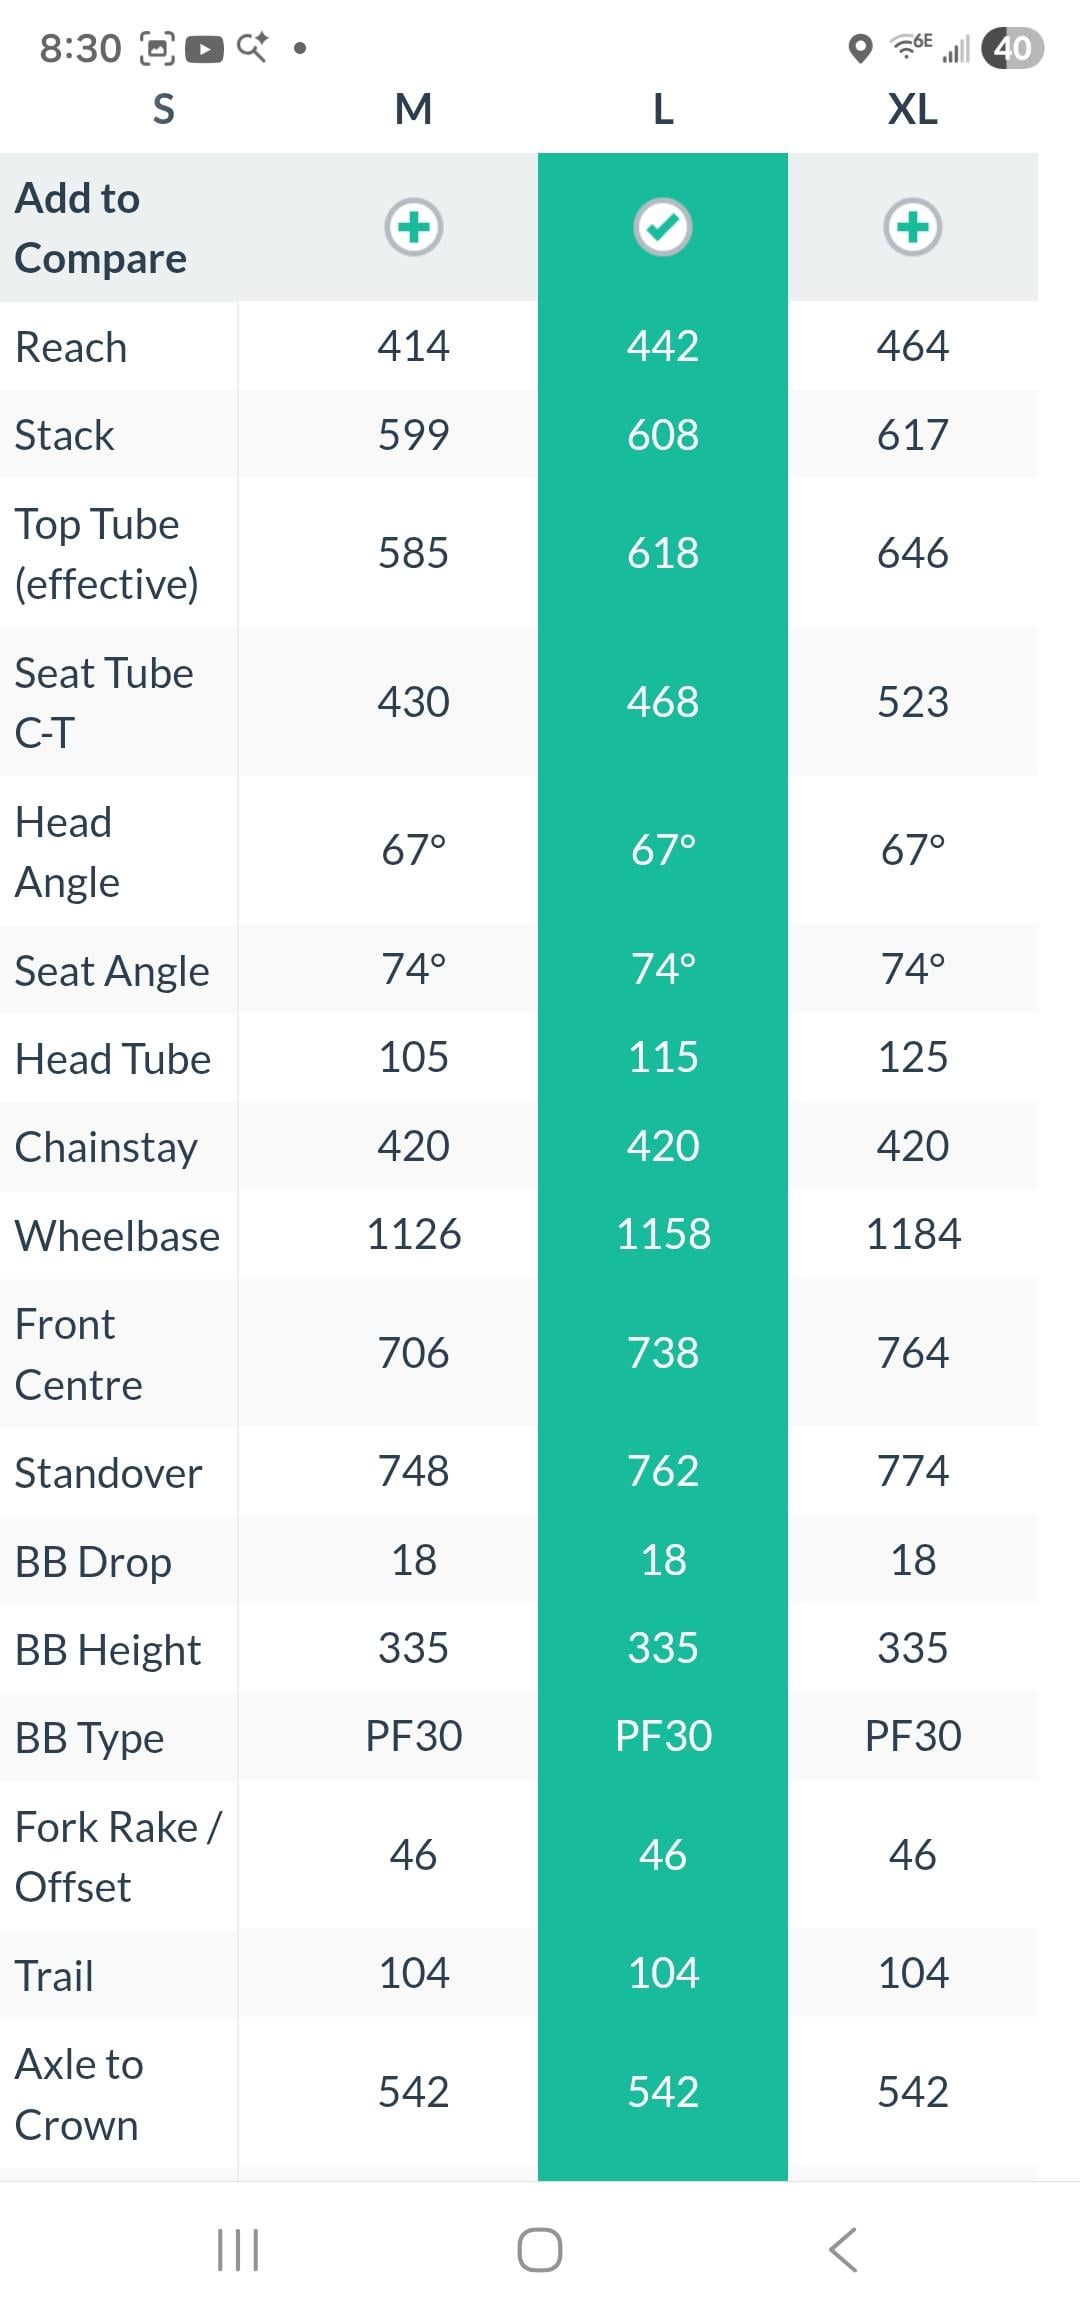Select the S size column header
The image size is (1080, 2316).
tap(163, 109)
